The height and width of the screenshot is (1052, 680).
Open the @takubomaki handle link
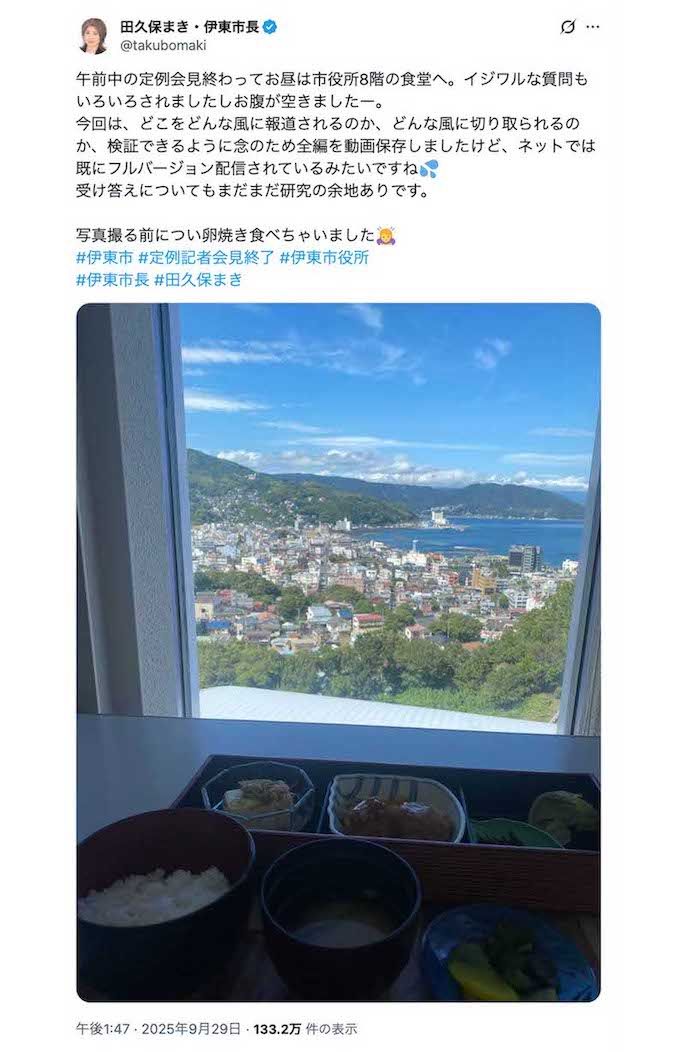[163, 46]
